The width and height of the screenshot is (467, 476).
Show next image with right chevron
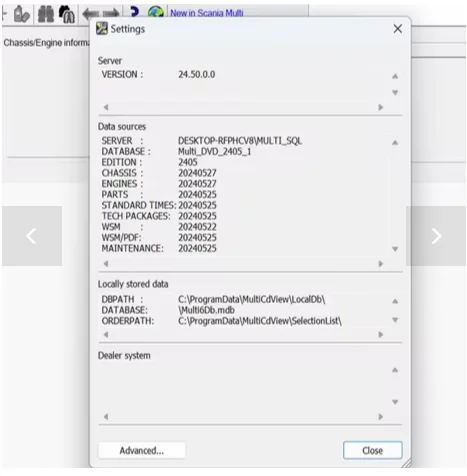436,236
